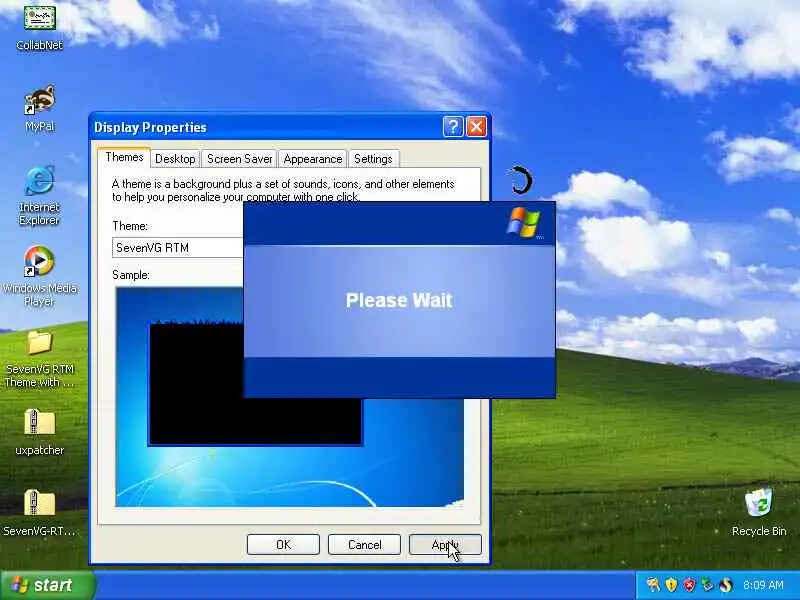The height and width of the screenshot is (600, 800).
Task: Click the Cancel button
Action: click(x=364, y=544)
